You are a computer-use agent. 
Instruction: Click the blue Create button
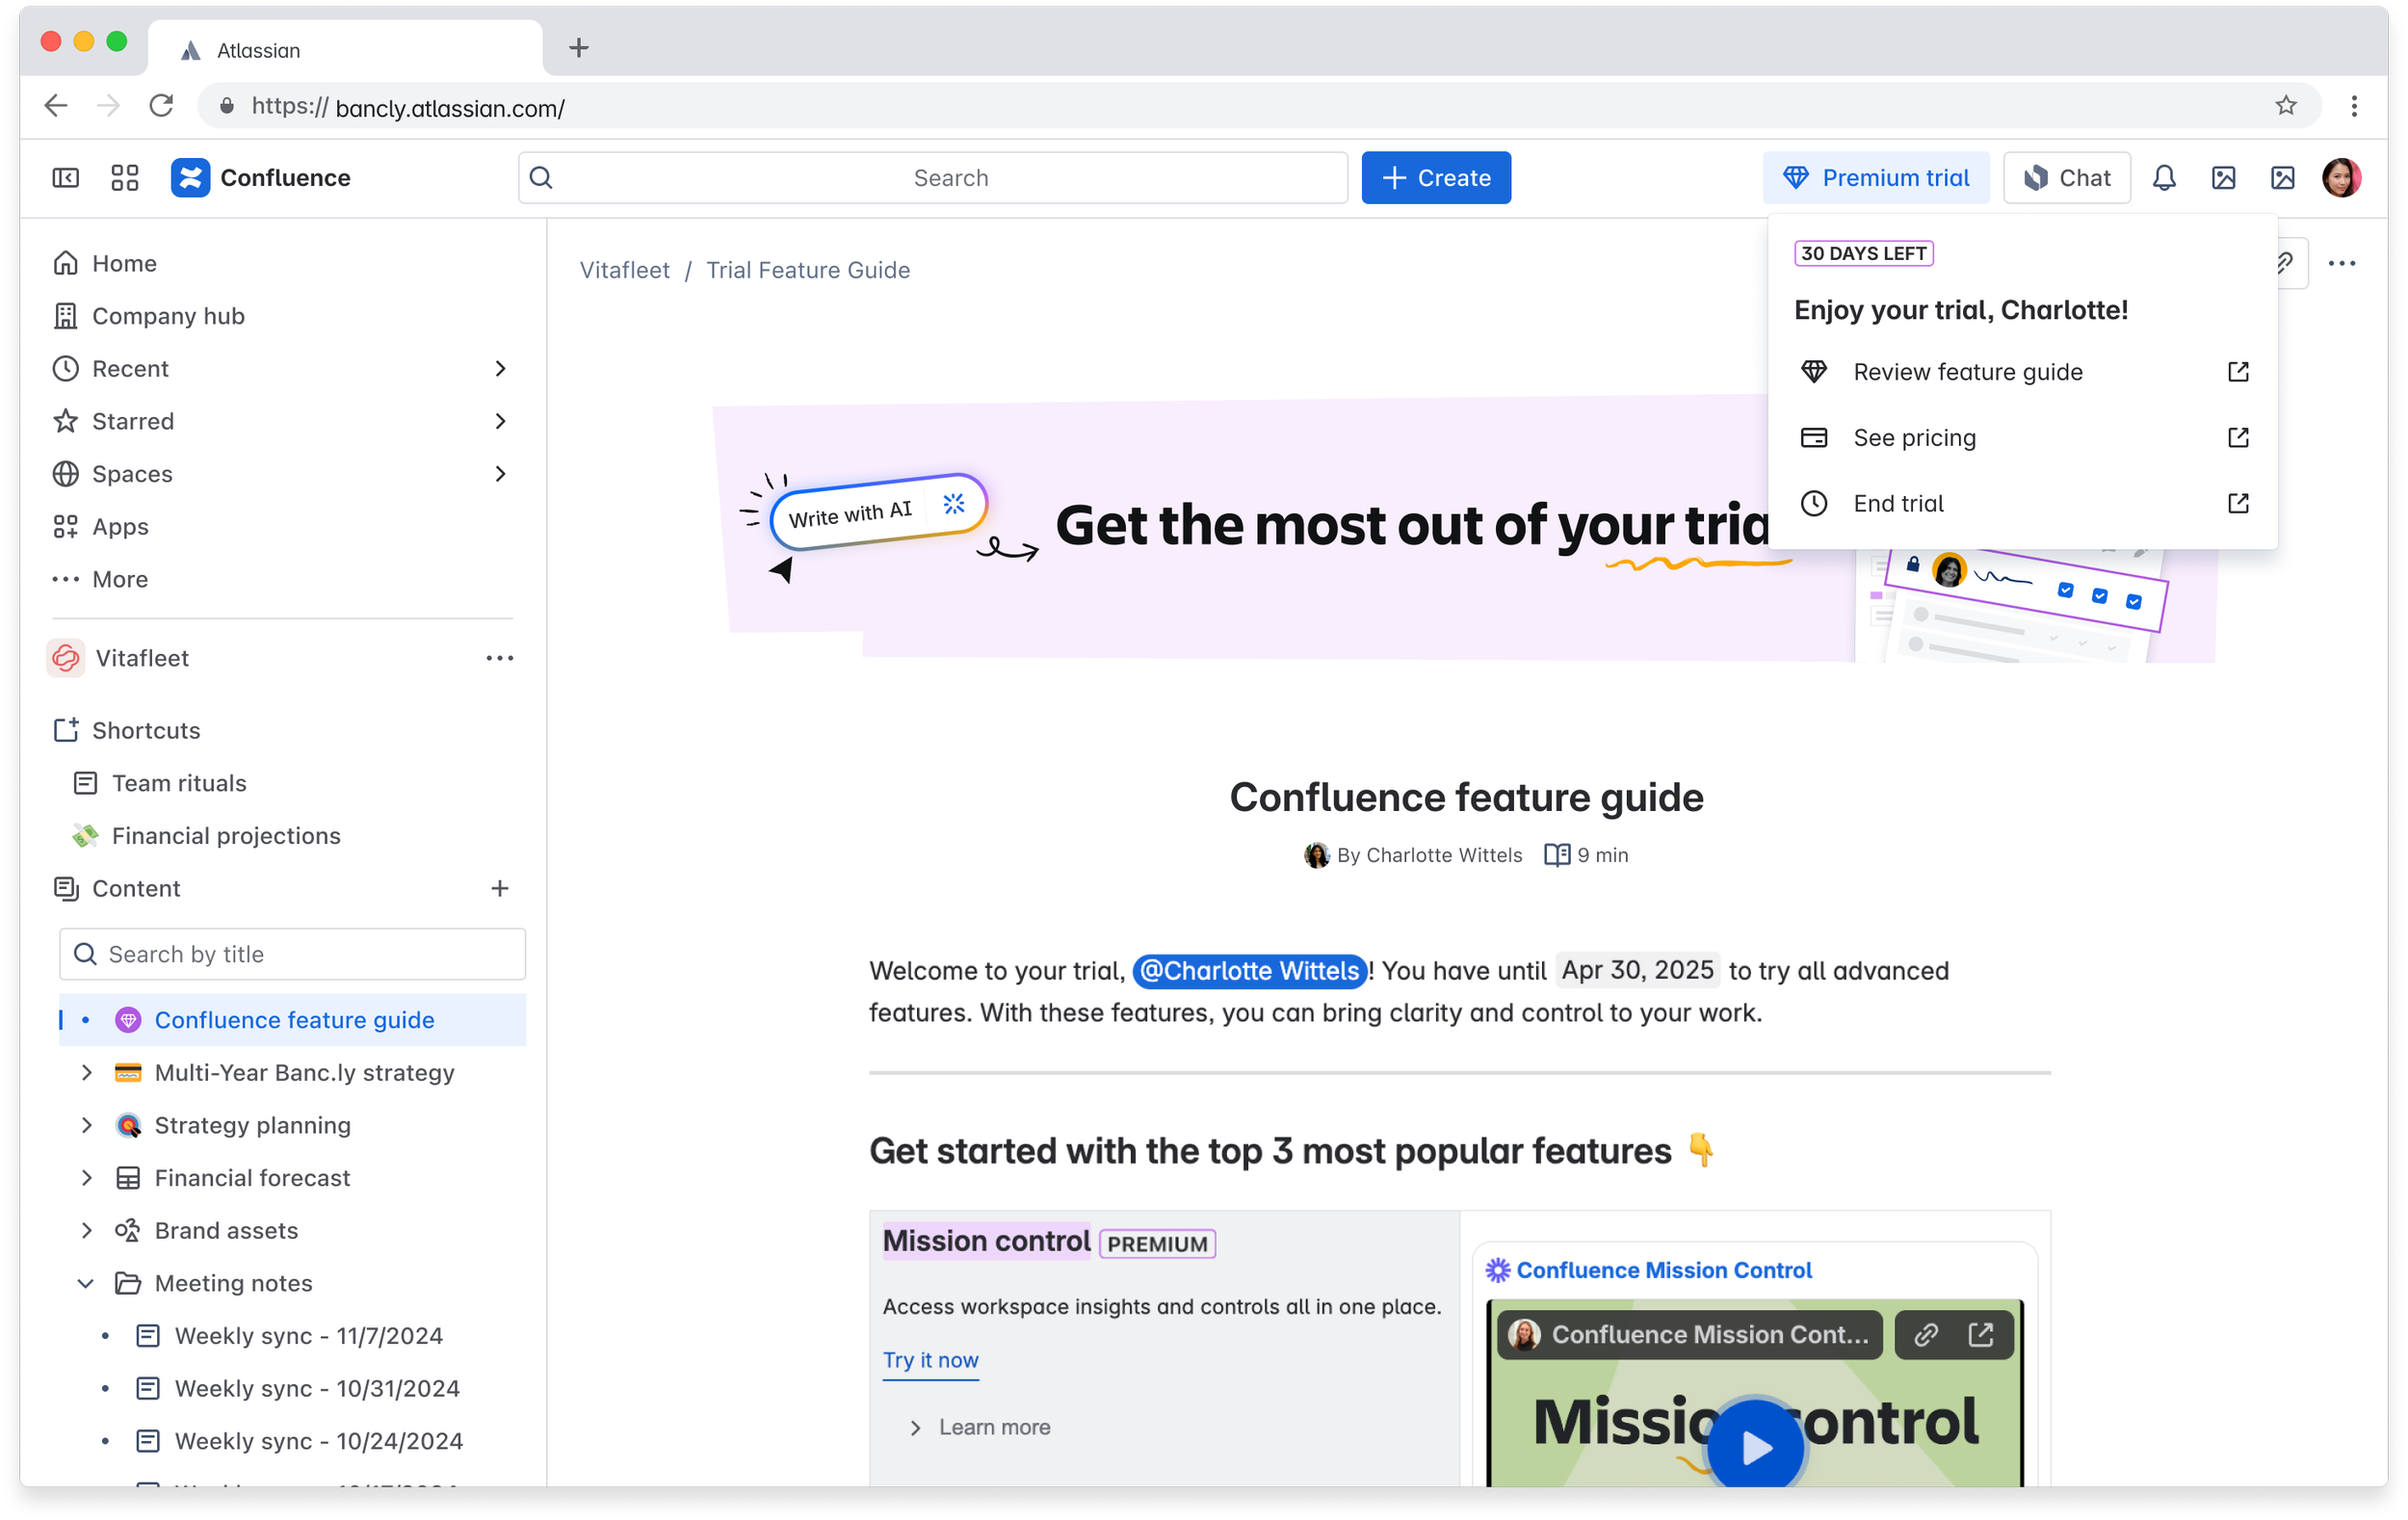(1435, 178)
